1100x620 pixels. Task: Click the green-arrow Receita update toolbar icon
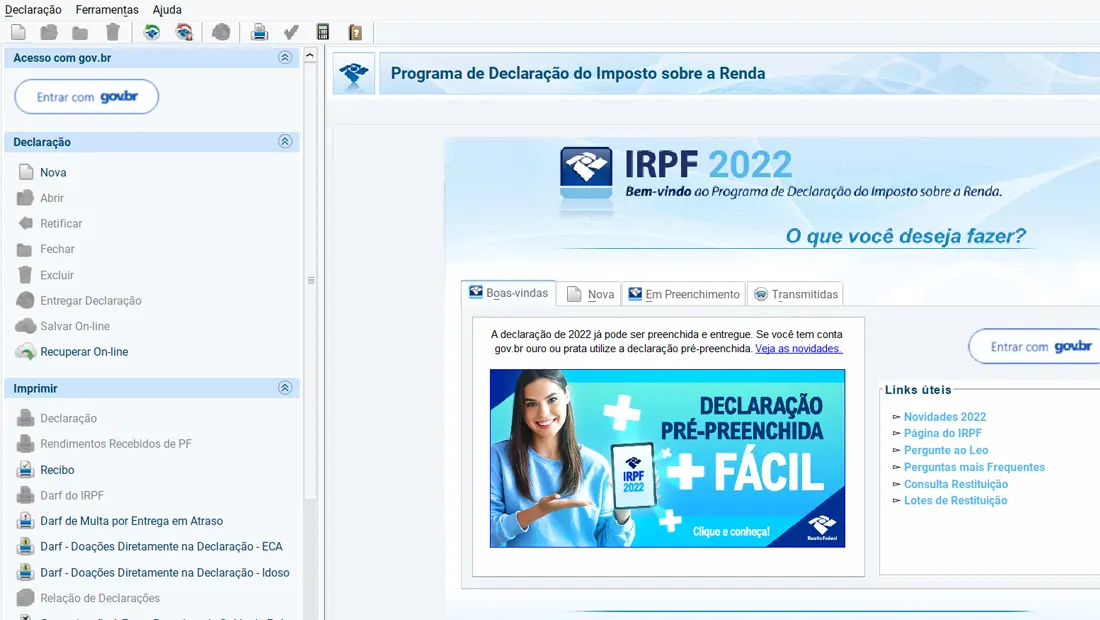pyautogui.click(x=152, y=32)
